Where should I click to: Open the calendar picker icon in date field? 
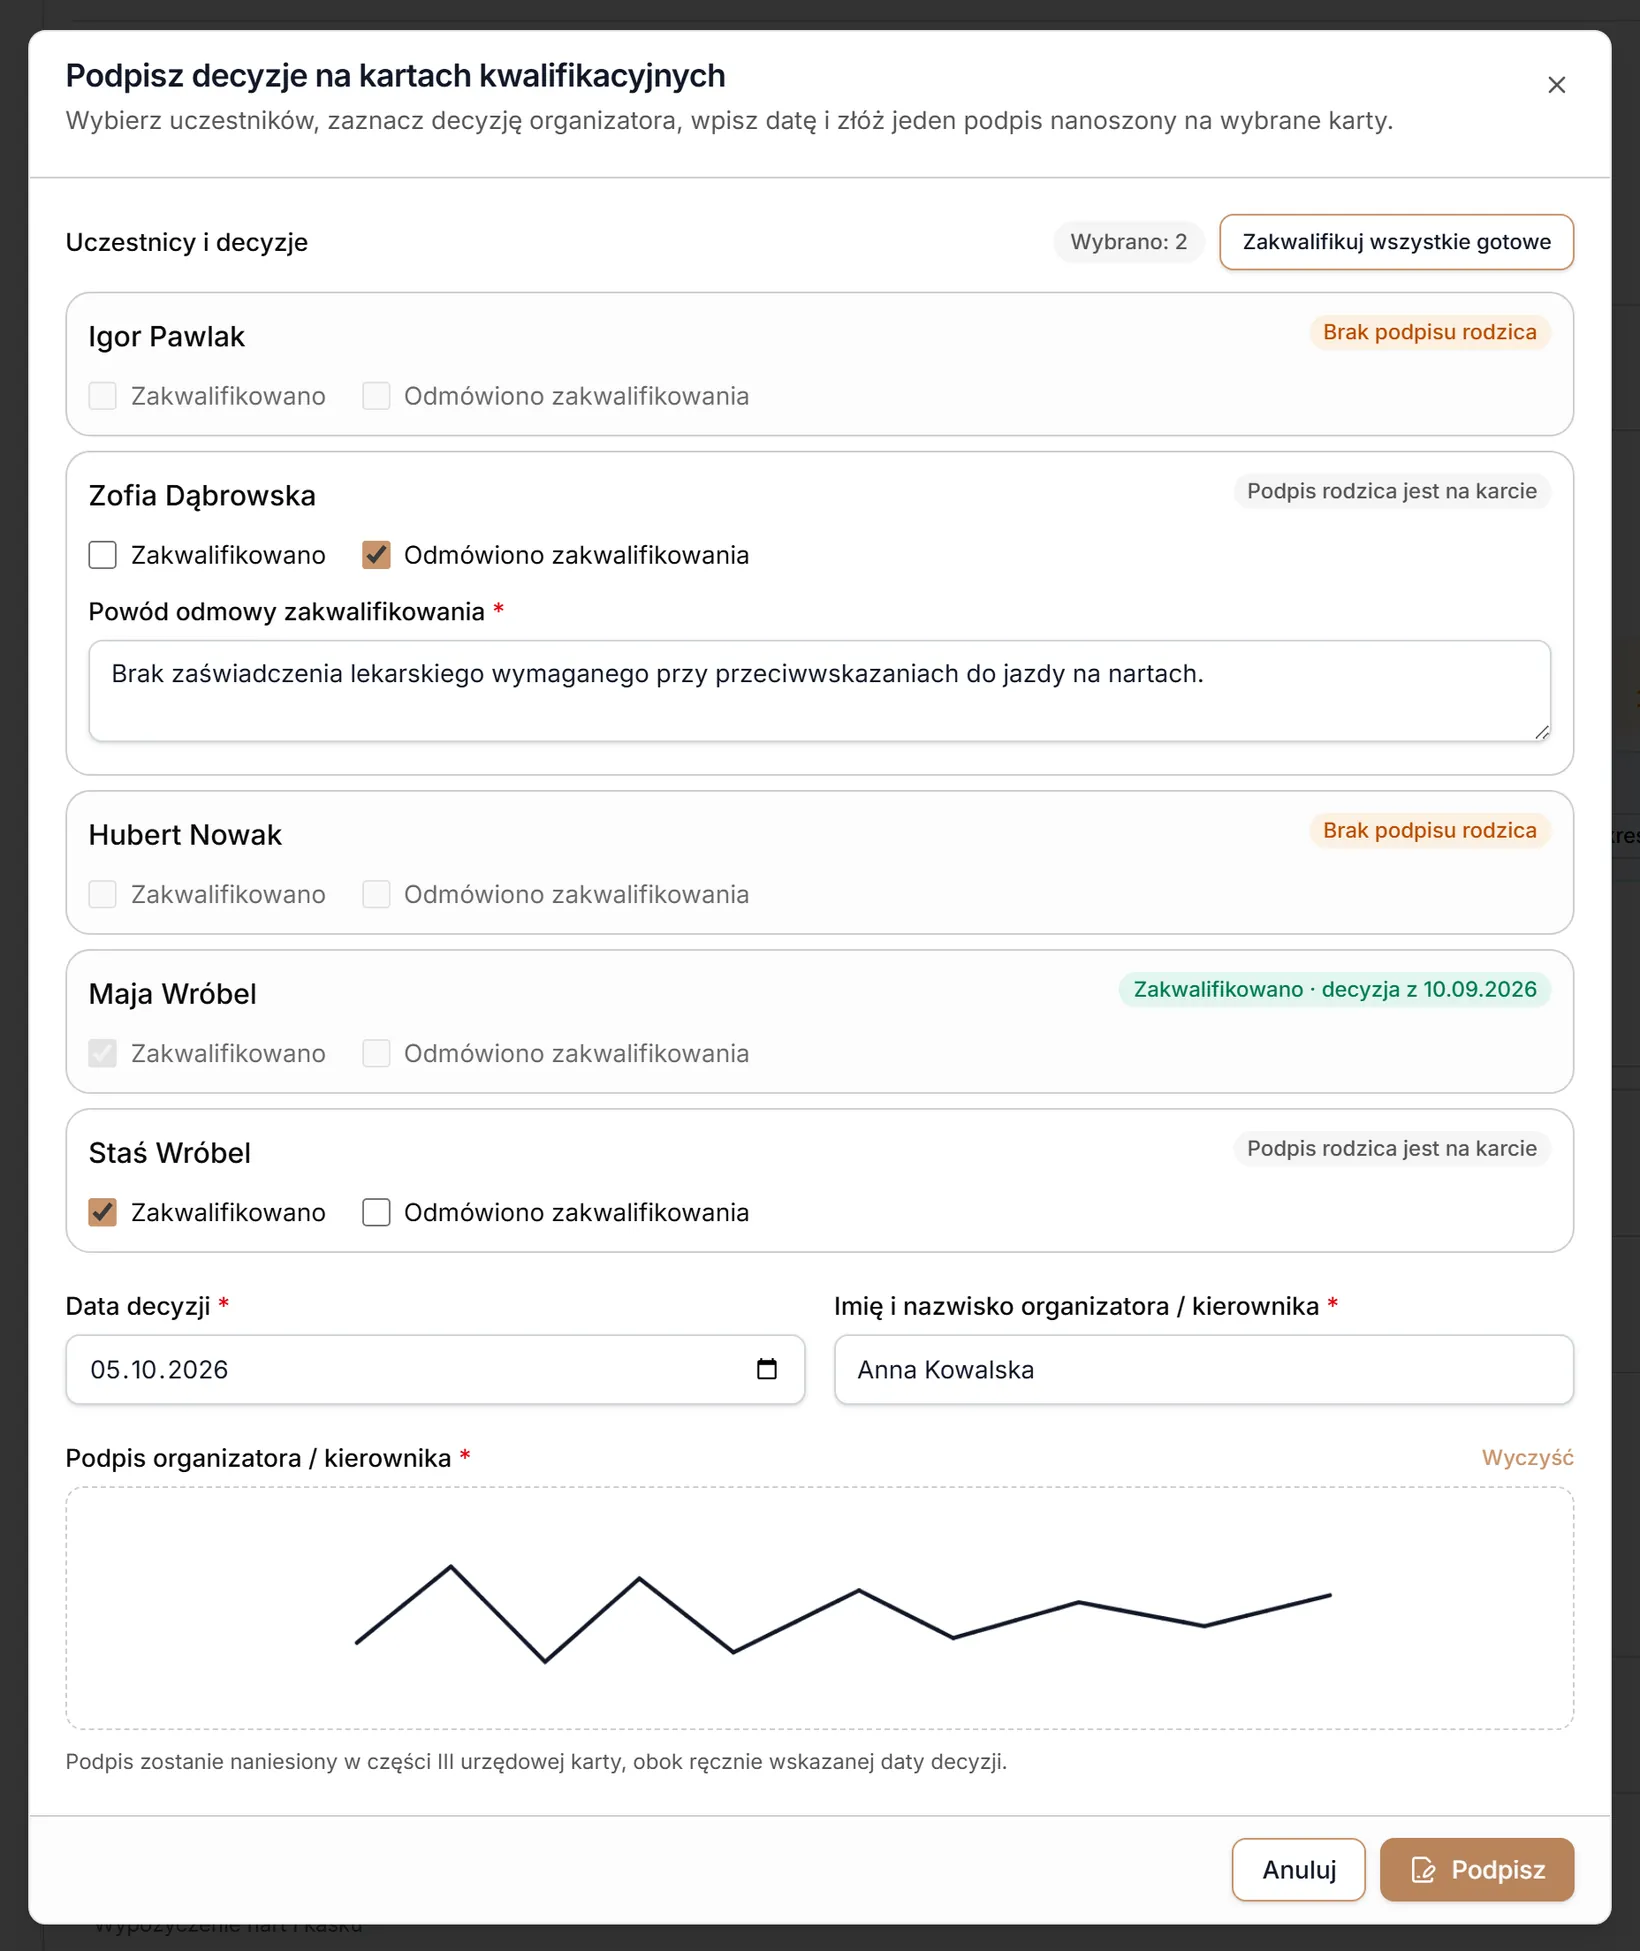pyautogui.click(x=767, y=1369)
